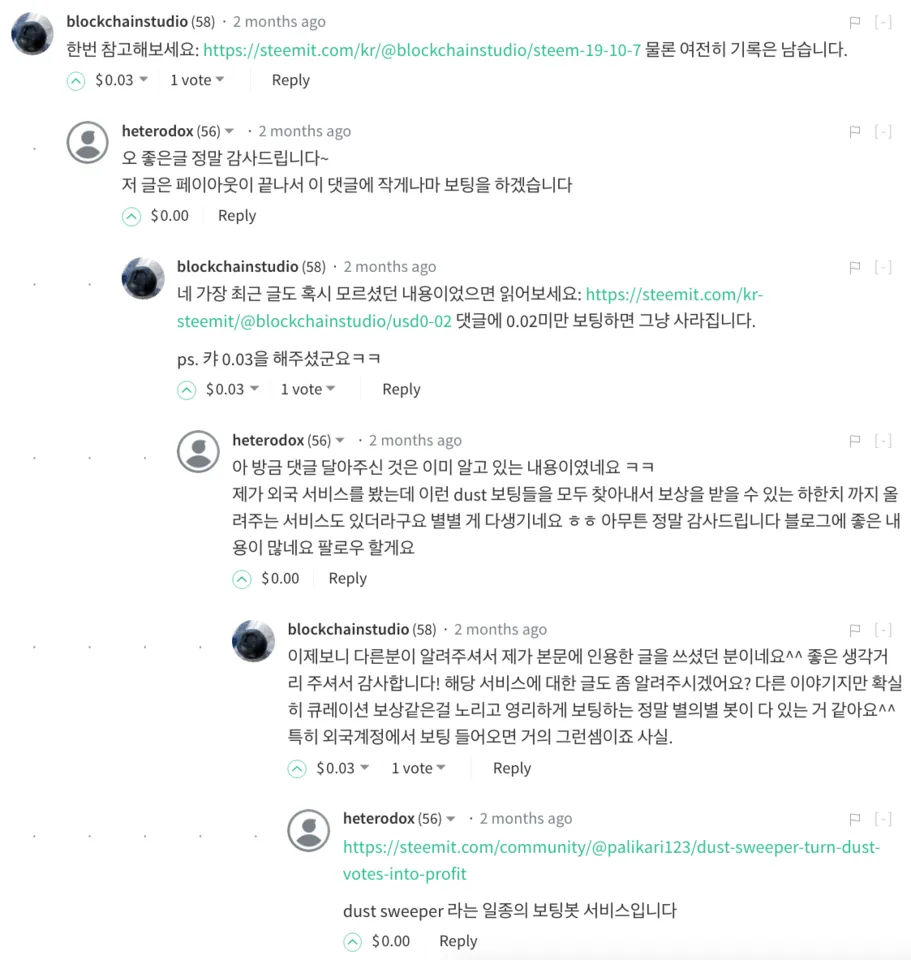Upvote heterodox's first reply showing $0.00
Screen dimensions: 911x960
pos(131,216)
